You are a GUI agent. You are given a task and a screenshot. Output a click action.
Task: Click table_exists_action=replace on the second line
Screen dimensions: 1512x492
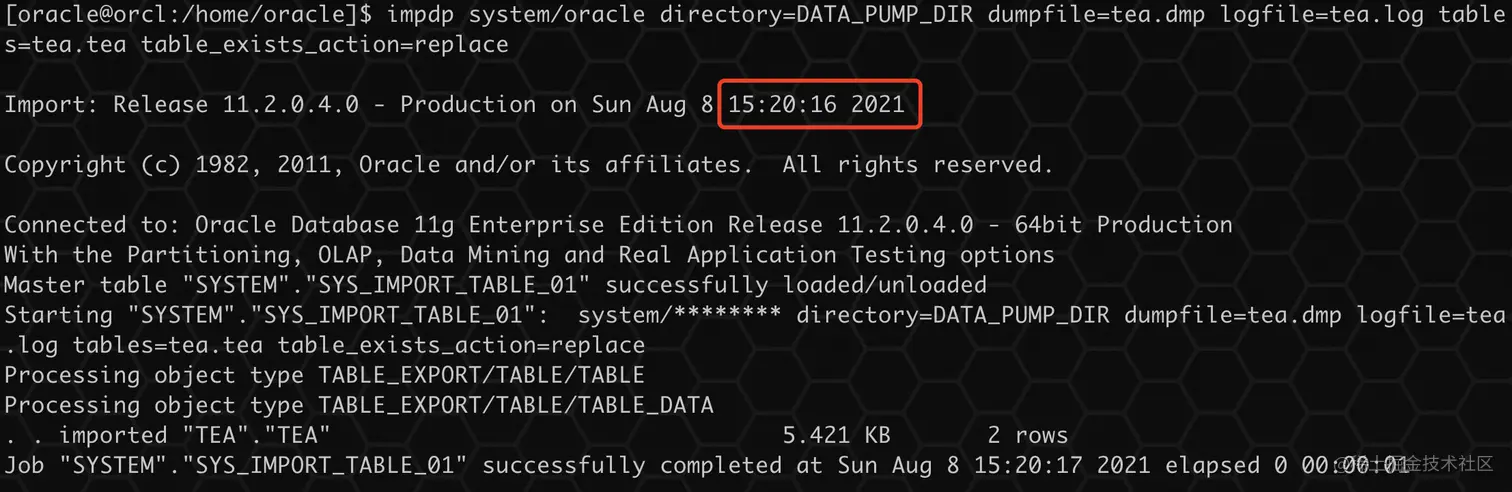(325, 45)
